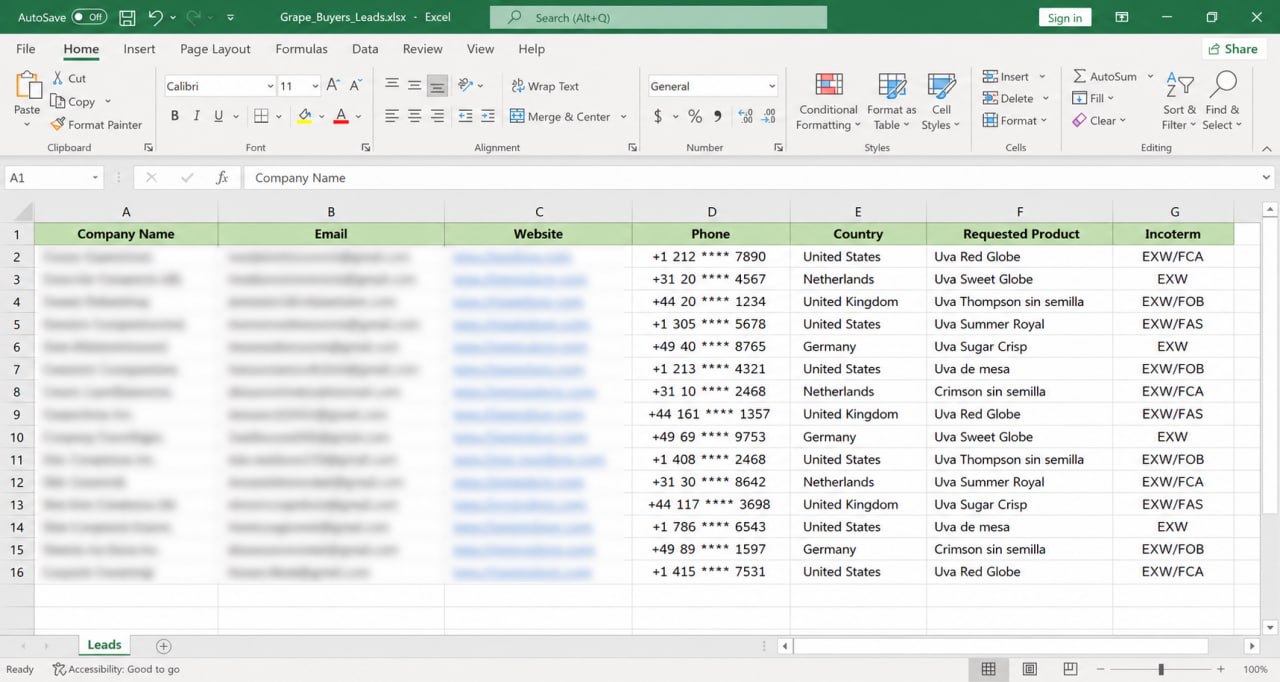Click the Accounting dollar format icon
1280x682 pixels.
[x=657, y=116]
